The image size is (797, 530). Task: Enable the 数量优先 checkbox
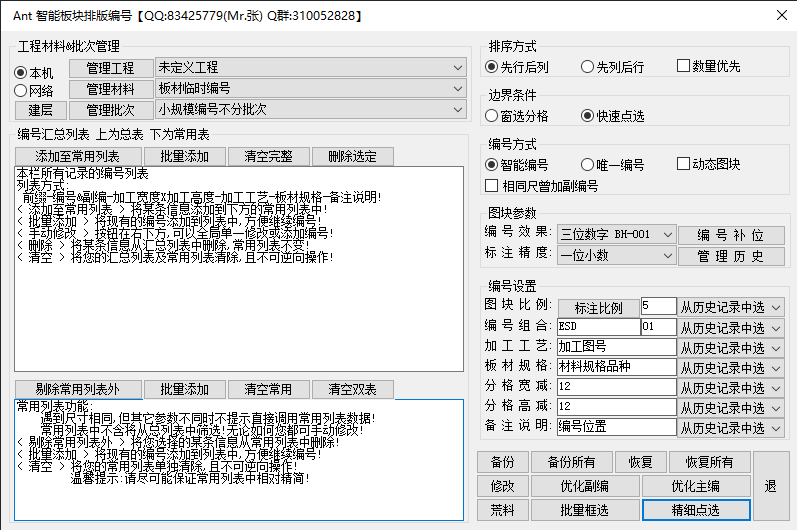click(x=684, y=66)
